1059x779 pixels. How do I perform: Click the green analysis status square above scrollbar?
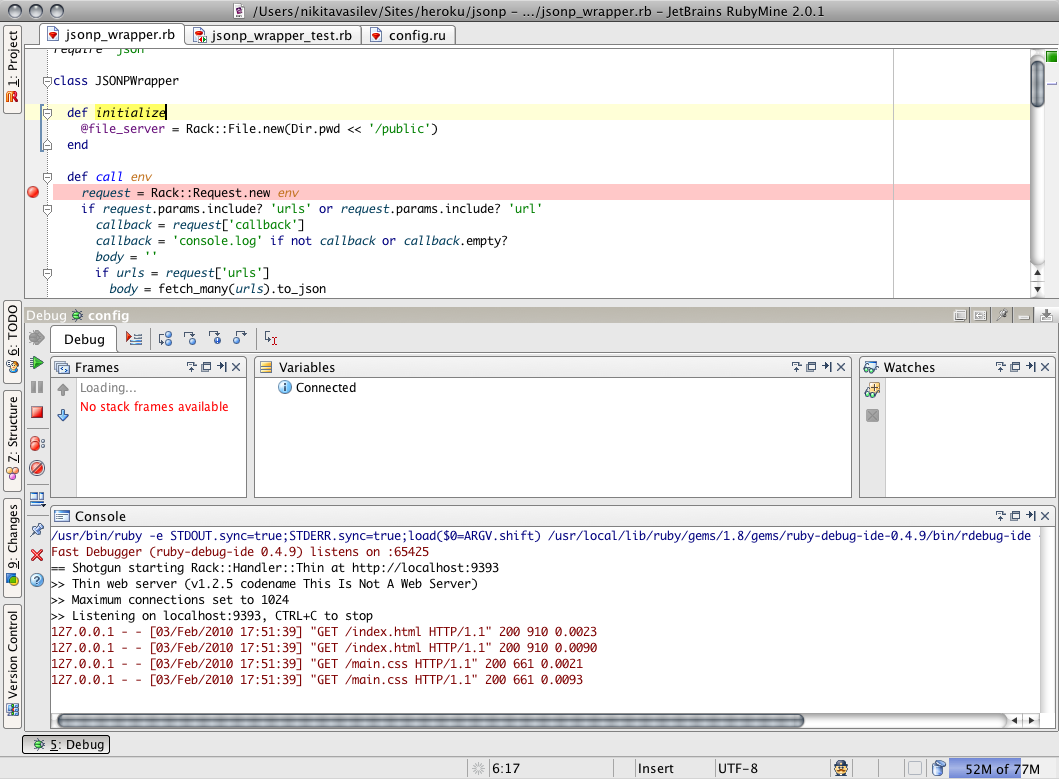(x=1051, y=57)
